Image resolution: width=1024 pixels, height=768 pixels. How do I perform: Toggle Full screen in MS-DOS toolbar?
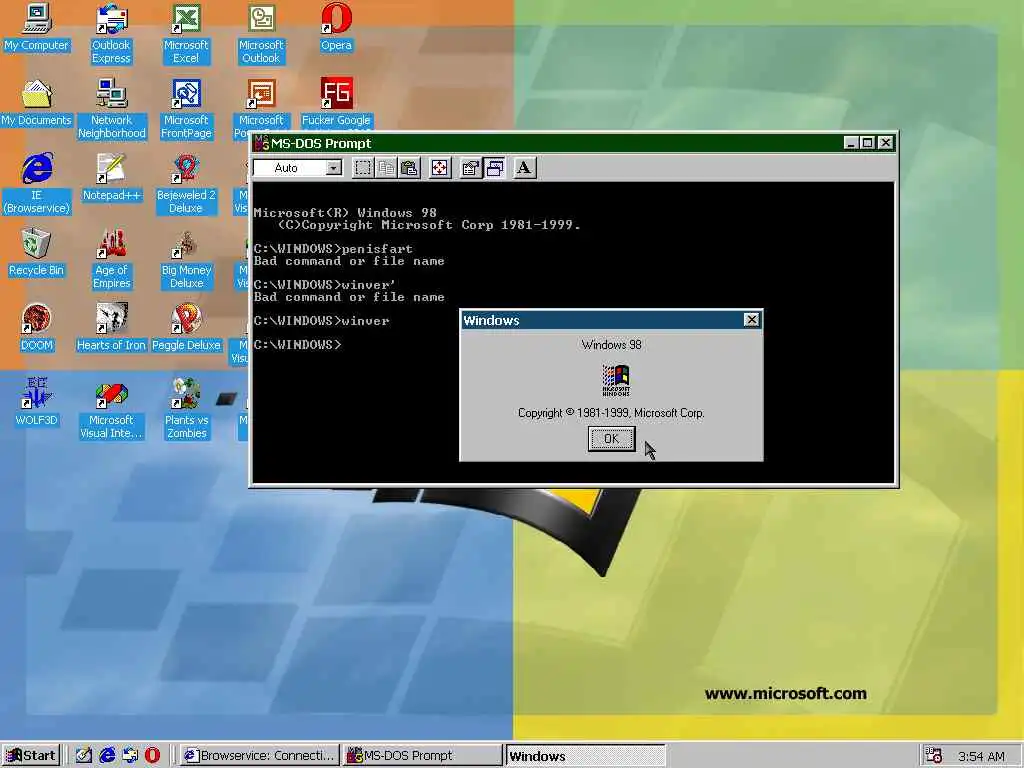(440, 168)
